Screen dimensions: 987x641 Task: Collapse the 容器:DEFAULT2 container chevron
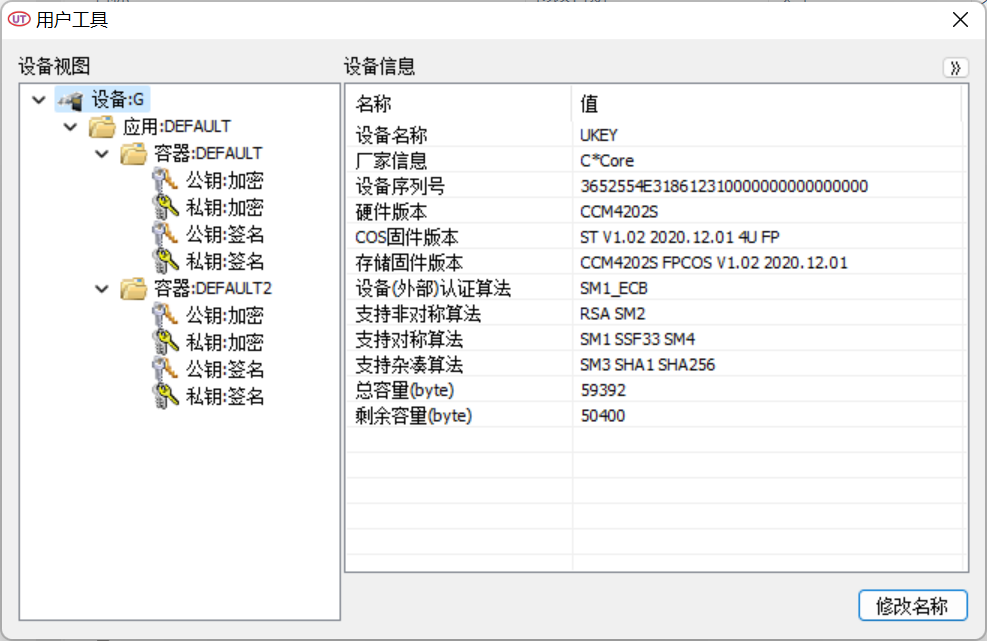(102, 289)
